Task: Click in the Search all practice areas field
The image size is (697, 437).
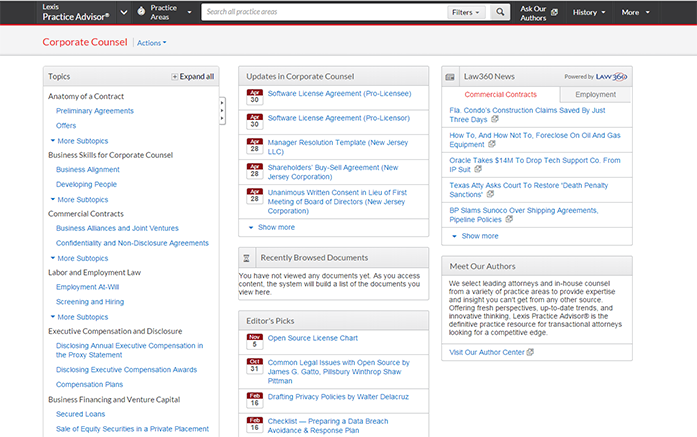Action: coord(324,12)
